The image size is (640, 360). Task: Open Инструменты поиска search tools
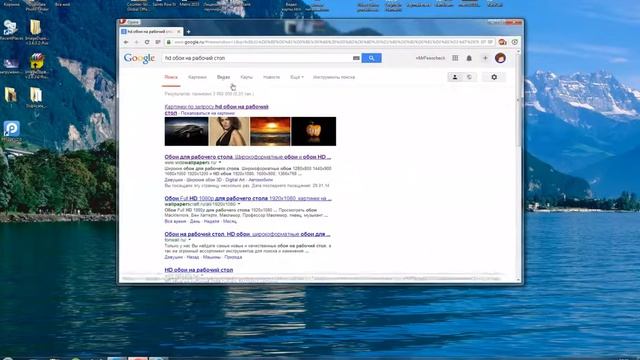click(x=334, y=77)
